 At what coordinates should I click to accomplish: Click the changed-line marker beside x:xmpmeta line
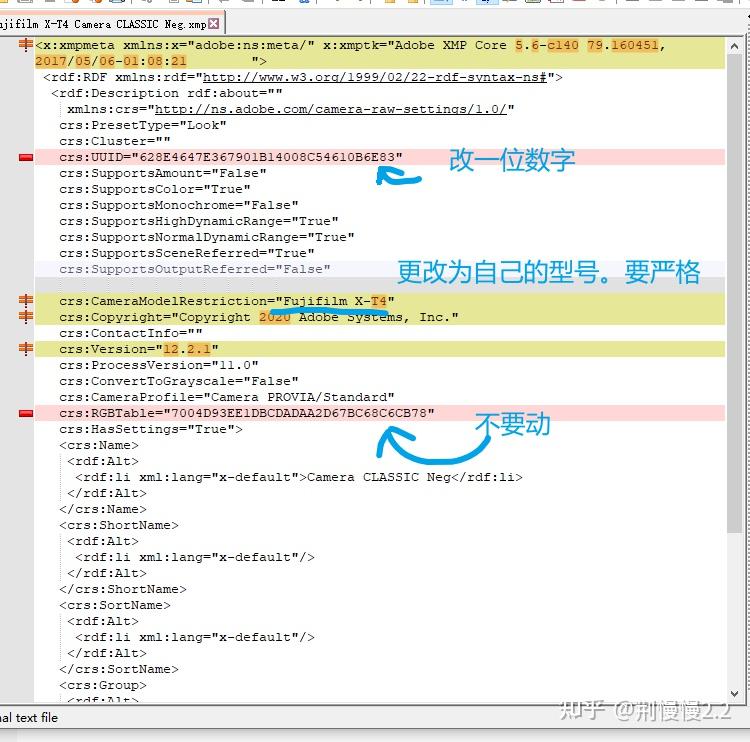[x=25, y=45]
